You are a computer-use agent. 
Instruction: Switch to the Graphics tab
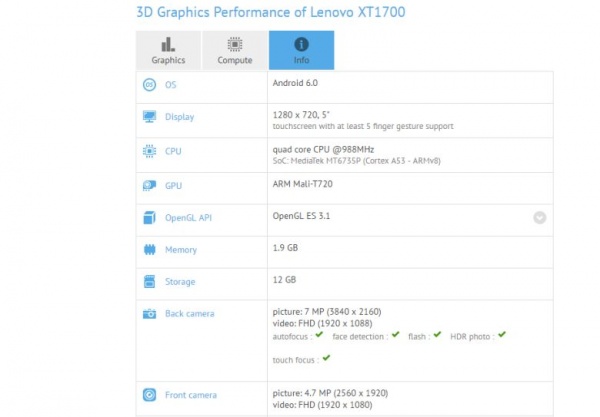click(168, 50)
